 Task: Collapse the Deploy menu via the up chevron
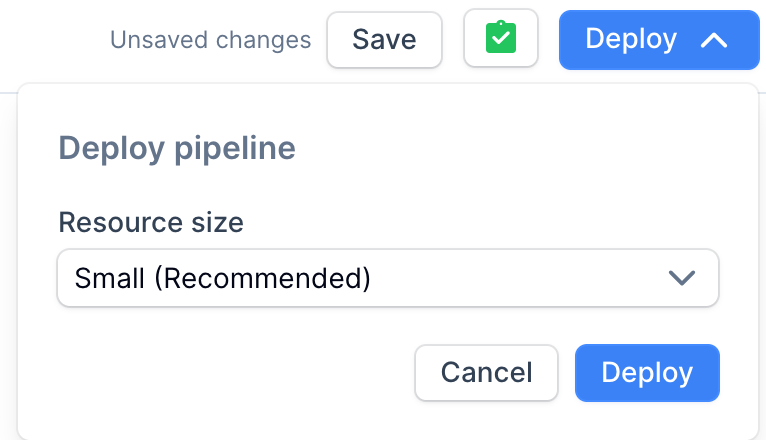713,40
